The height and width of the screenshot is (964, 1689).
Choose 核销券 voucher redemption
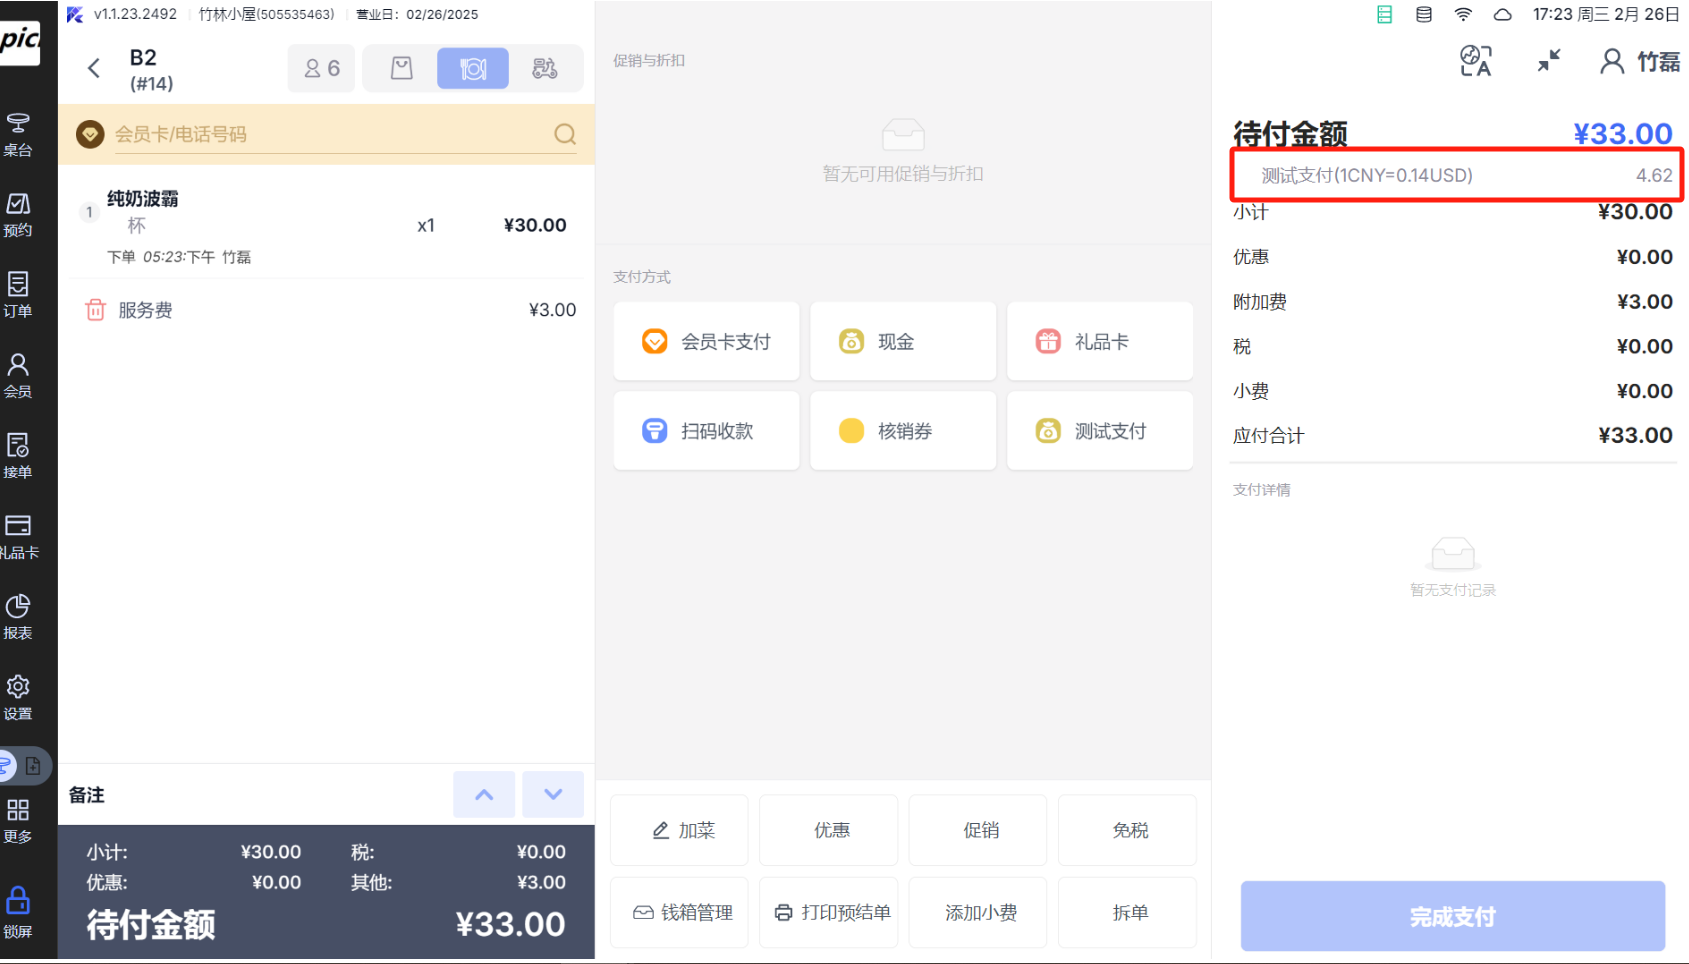(903, 431)
